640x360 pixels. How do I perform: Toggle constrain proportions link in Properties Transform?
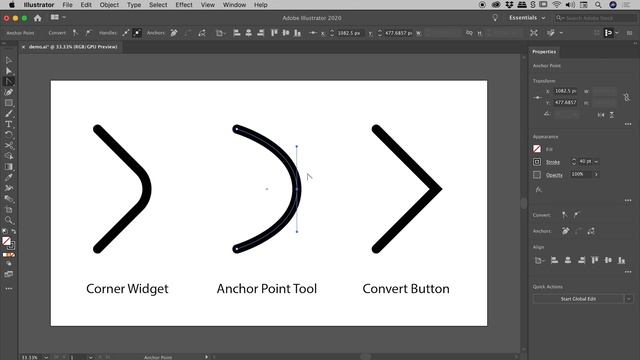[627, 97]
